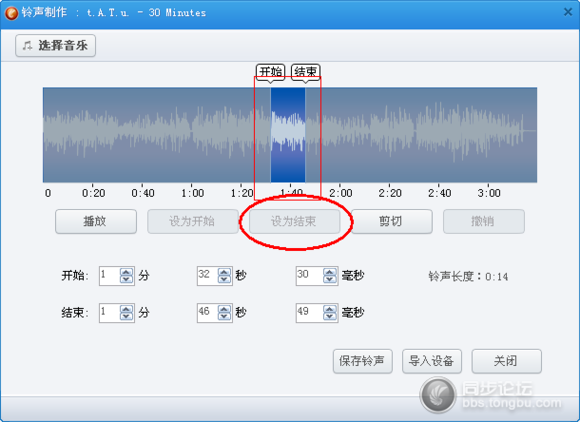
Task: Click the 导入设备 import to device button
Action: click(432, 361)
